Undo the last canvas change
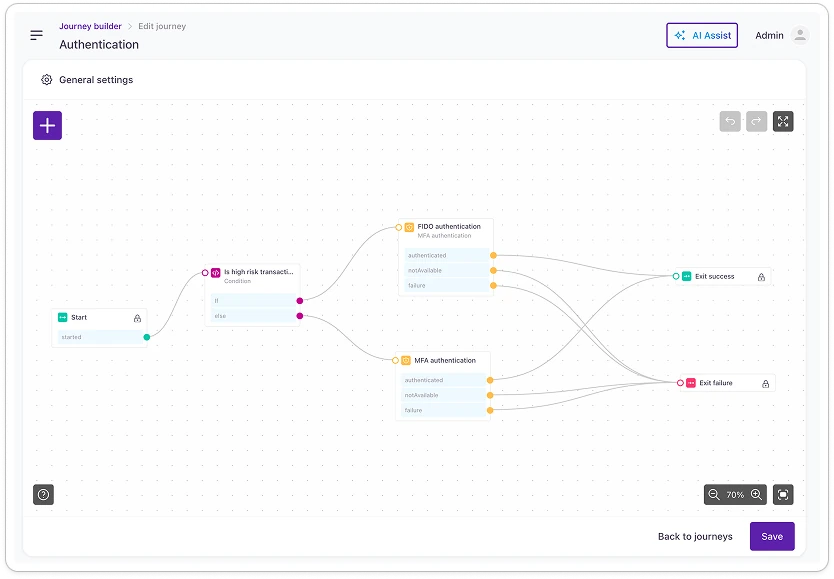 click(730, 121)
